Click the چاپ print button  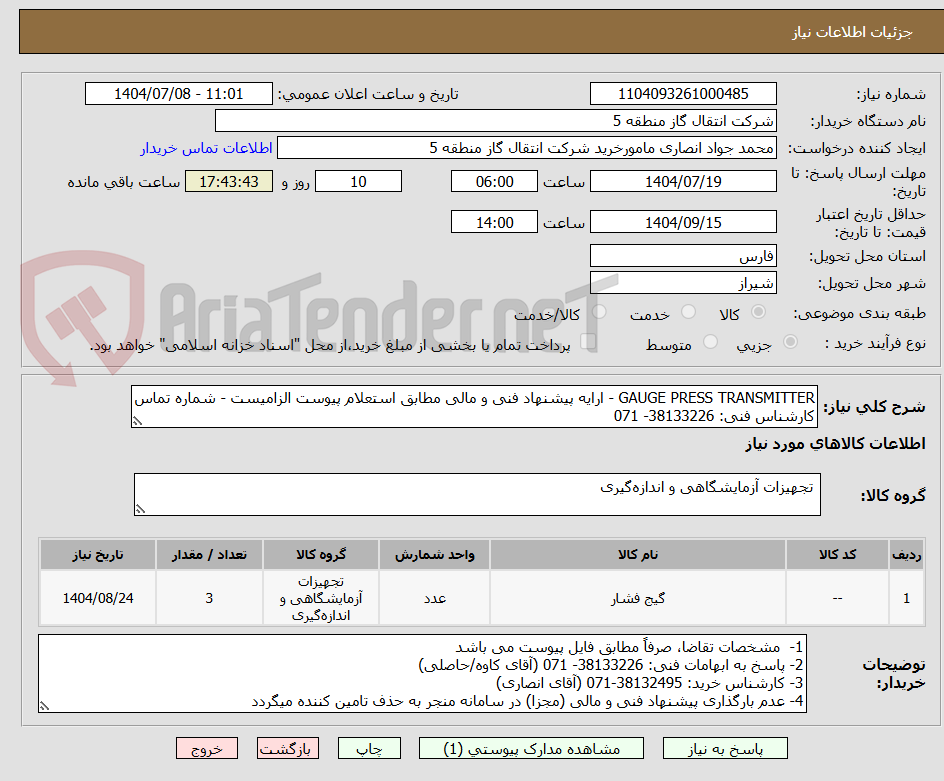point(369,748)
